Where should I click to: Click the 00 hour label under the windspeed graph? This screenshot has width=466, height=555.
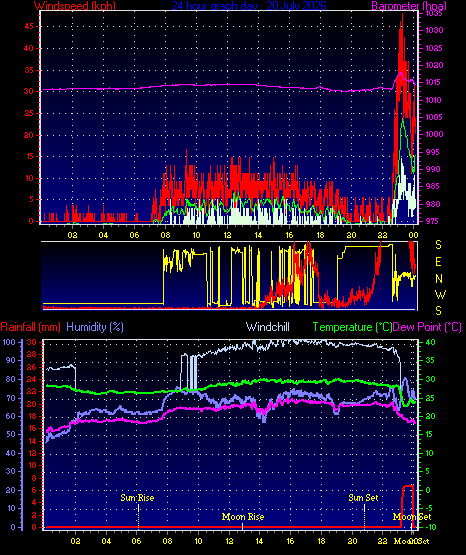tap(413, 235)
